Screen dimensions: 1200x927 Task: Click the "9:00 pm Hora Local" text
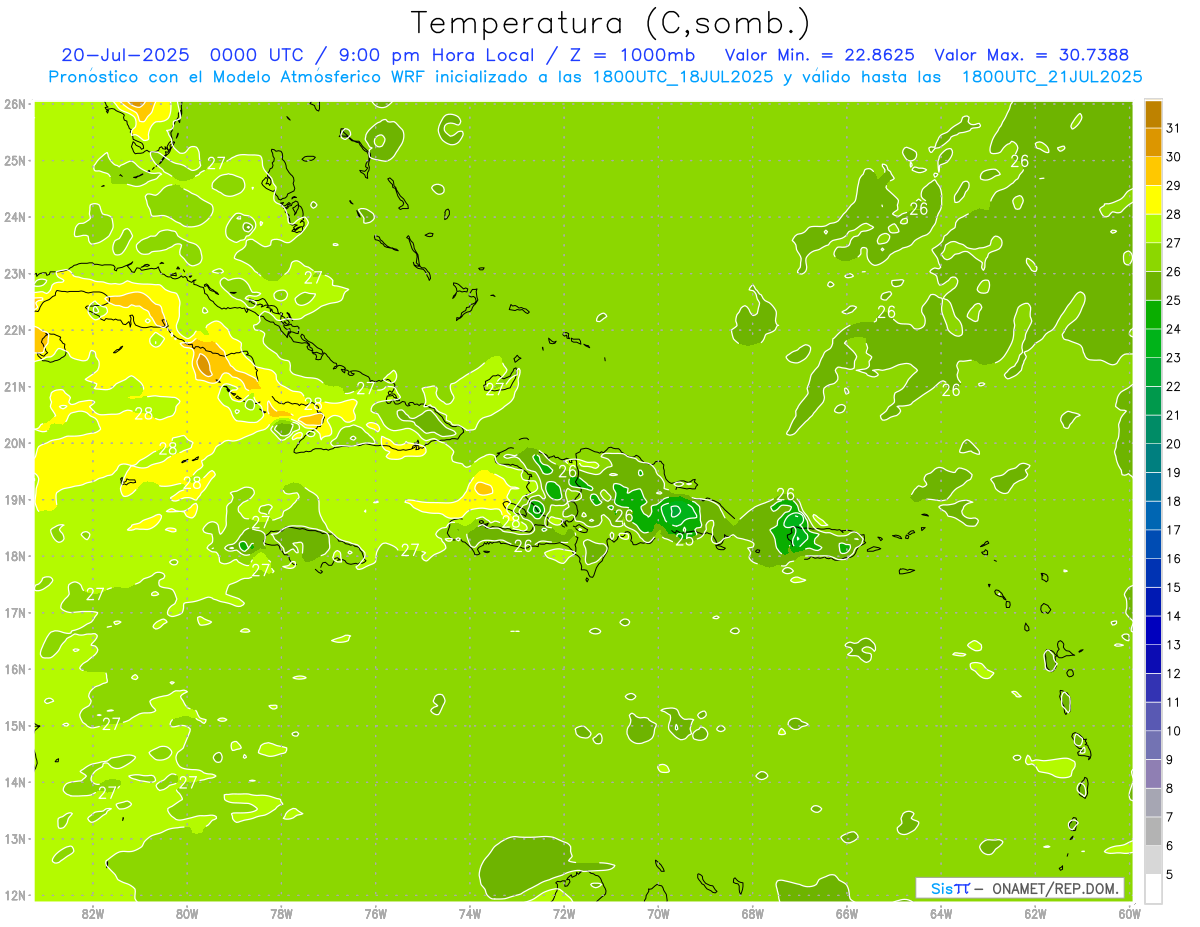click(x=437, y=55)
